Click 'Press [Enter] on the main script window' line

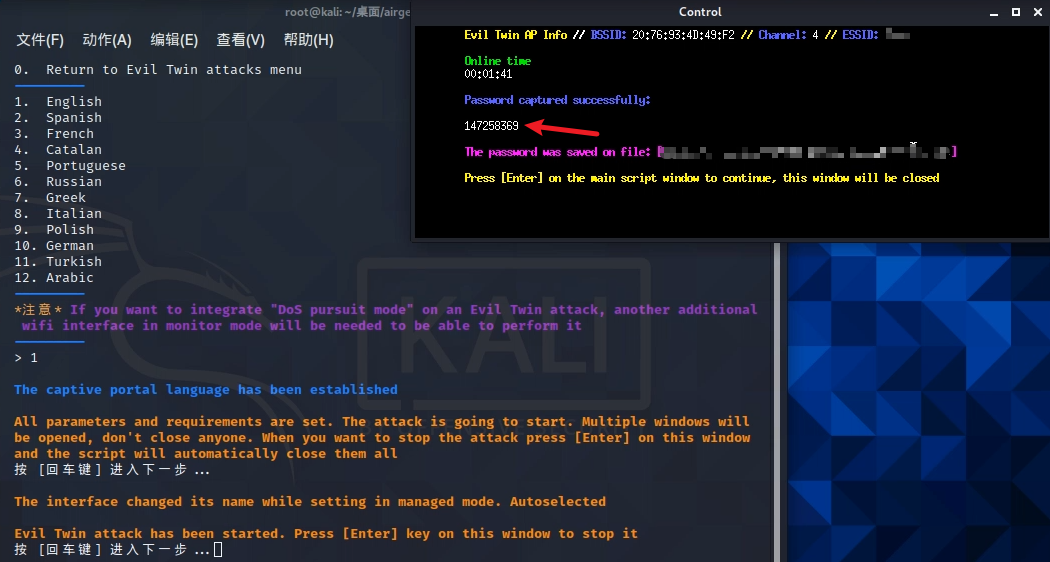[702, 178]
